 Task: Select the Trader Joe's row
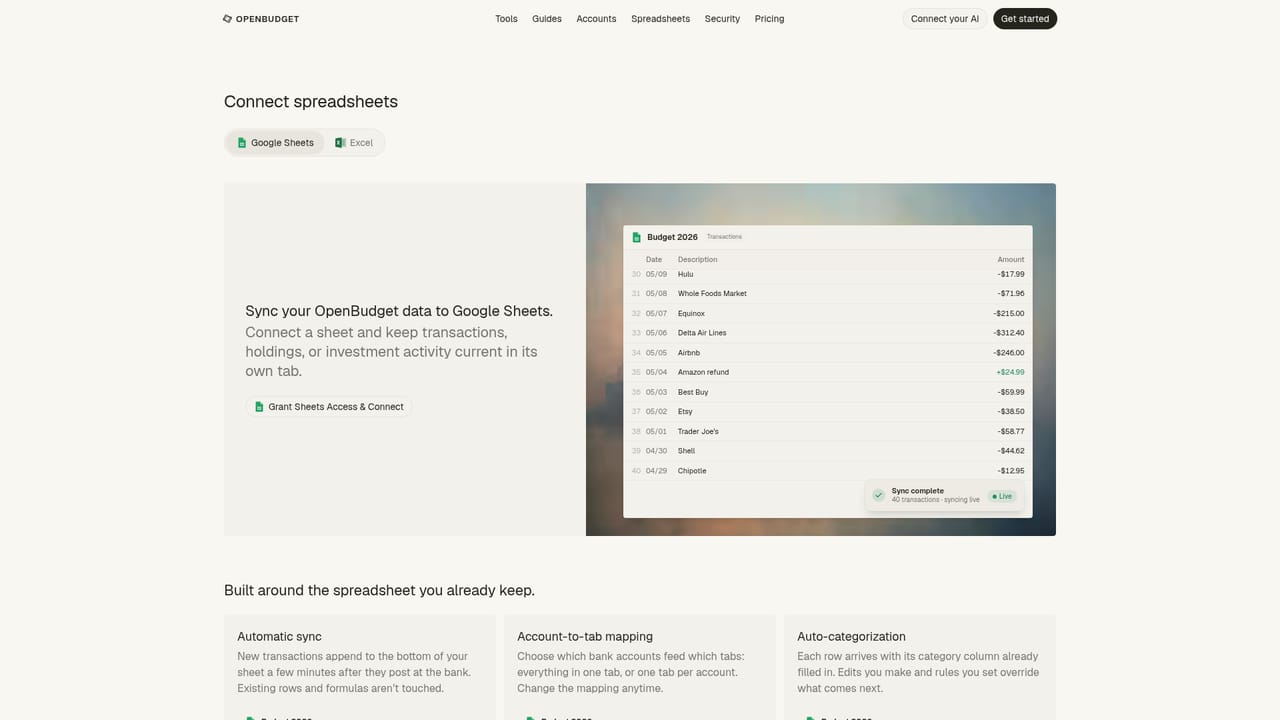[x=828, y=431]
